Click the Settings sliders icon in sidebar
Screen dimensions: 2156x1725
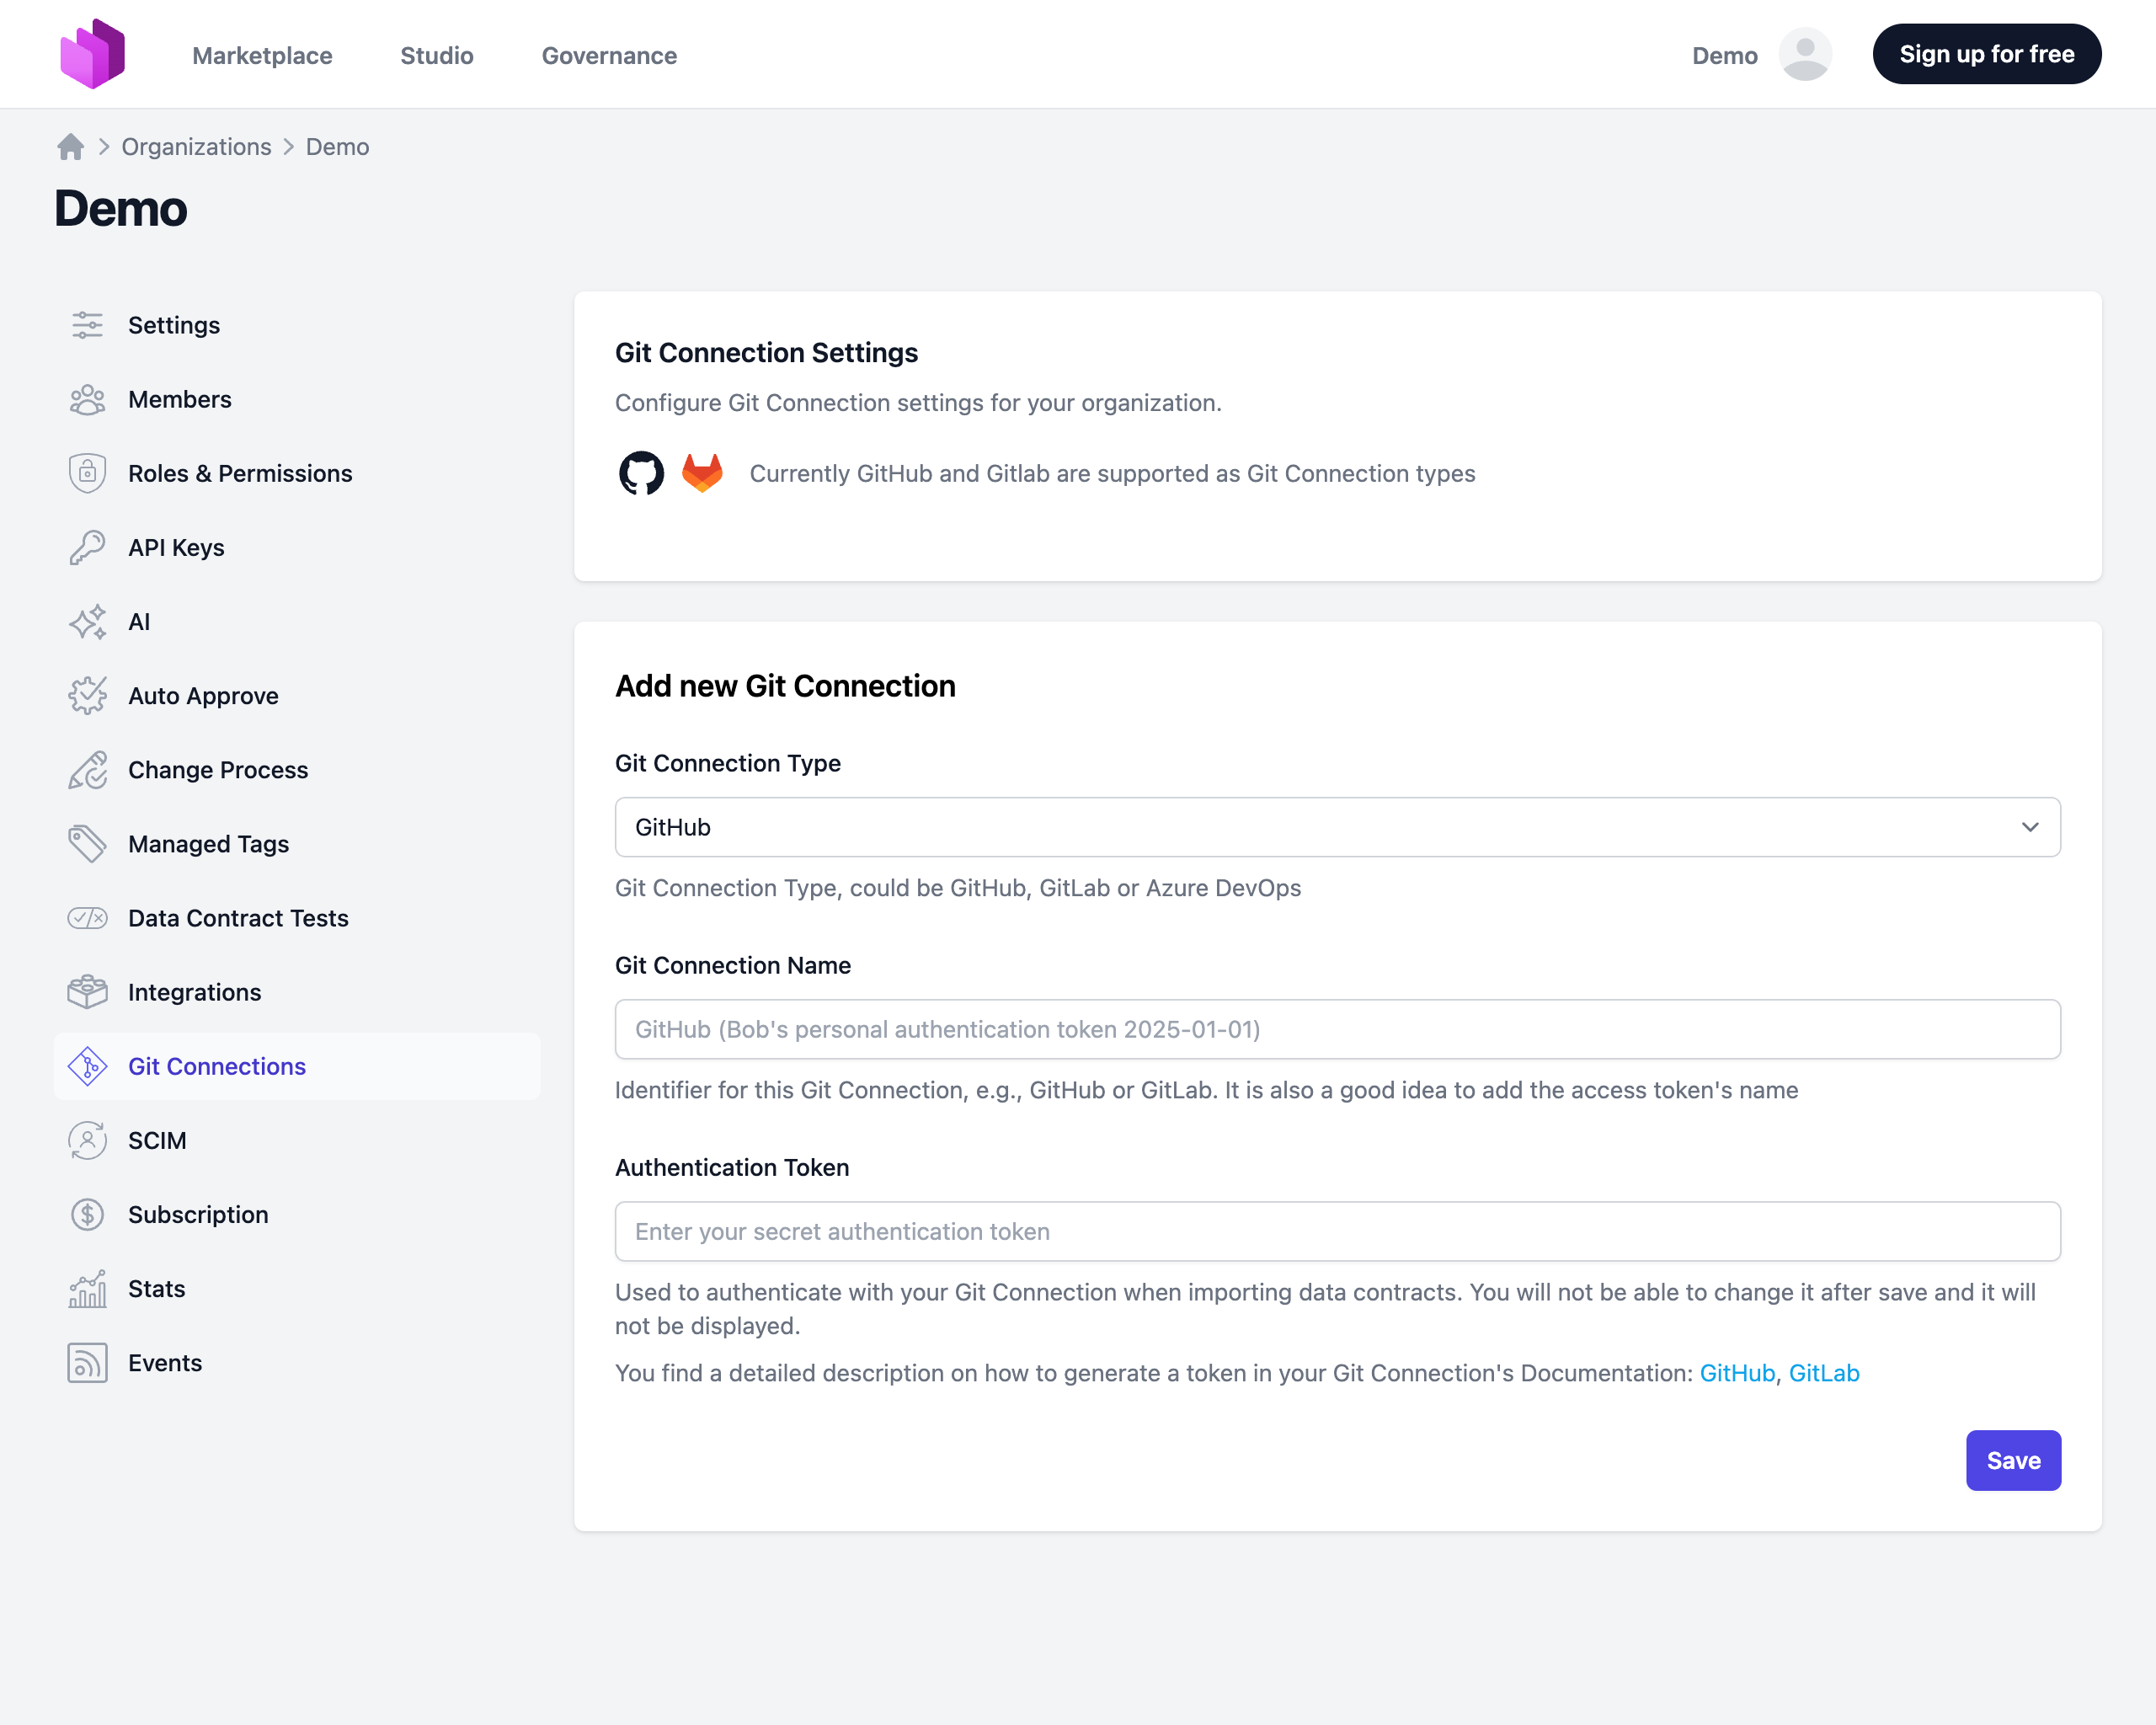tap(87, 325)
